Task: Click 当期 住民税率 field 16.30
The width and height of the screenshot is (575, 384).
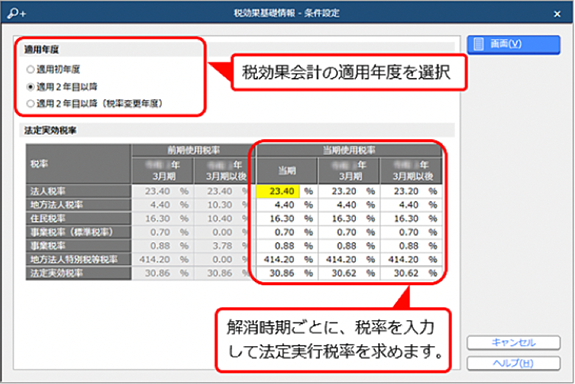Action: coord(278,219)
